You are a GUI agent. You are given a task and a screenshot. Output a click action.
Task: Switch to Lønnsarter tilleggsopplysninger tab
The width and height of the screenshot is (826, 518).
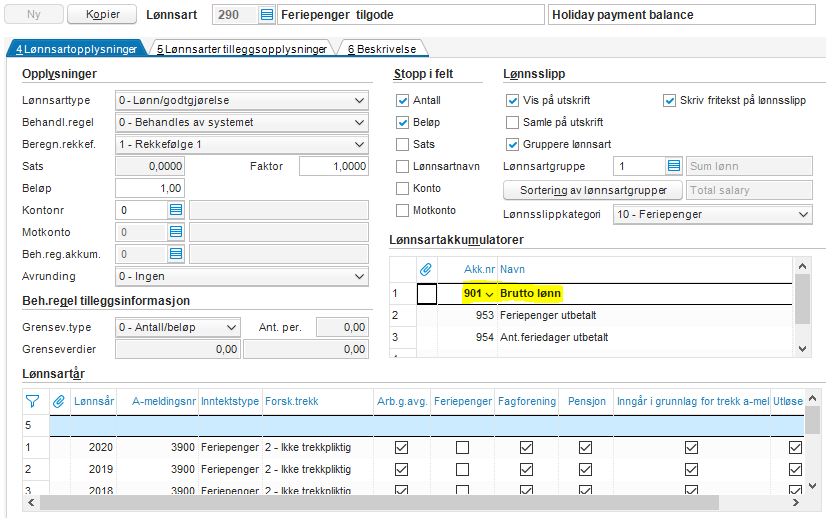[241, 48]
